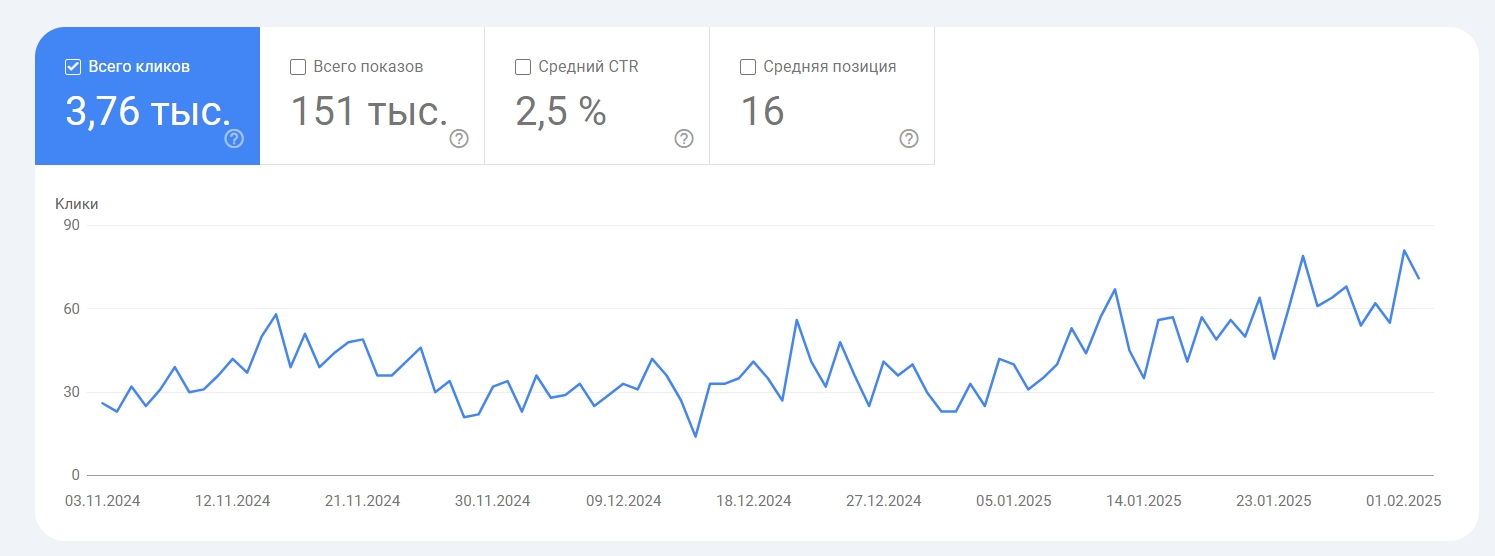Click Средняя позиция label text
The height and width of the screenshot is (556, 1495).
(830, 67)
